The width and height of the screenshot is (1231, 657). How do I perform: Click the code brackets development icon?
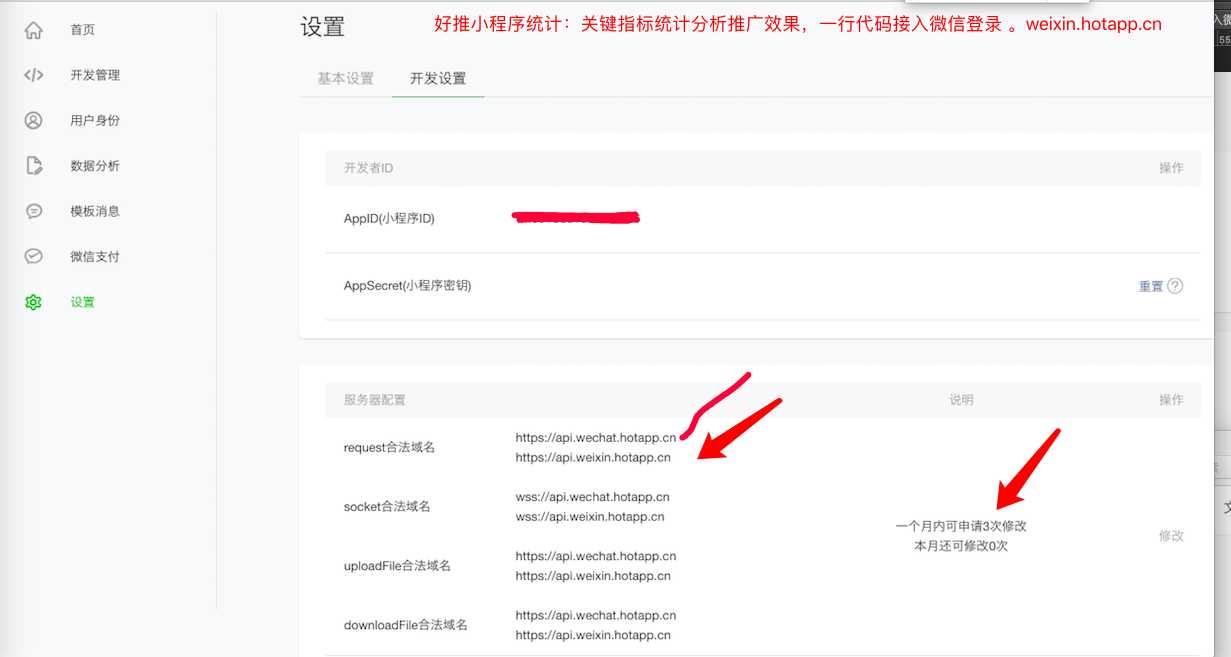point(33,75)
